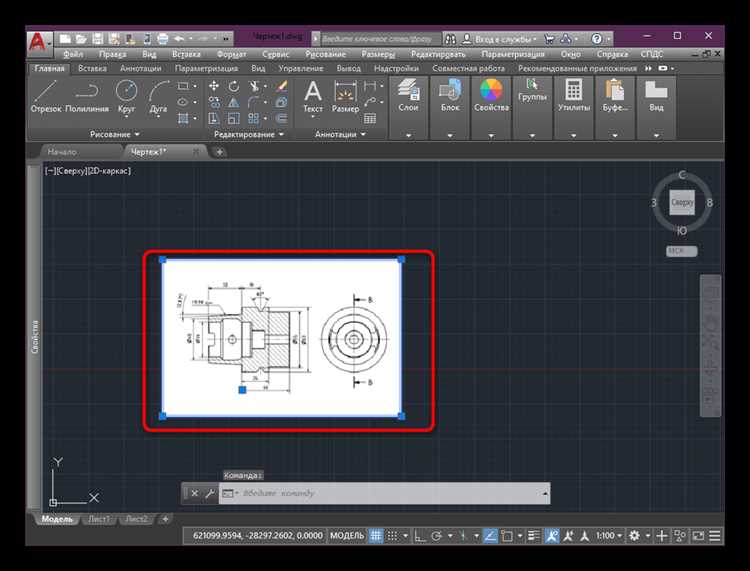Screen dimensions: 750x571
Task: Choose the Дуга arc tool
Action: [158, 97]
